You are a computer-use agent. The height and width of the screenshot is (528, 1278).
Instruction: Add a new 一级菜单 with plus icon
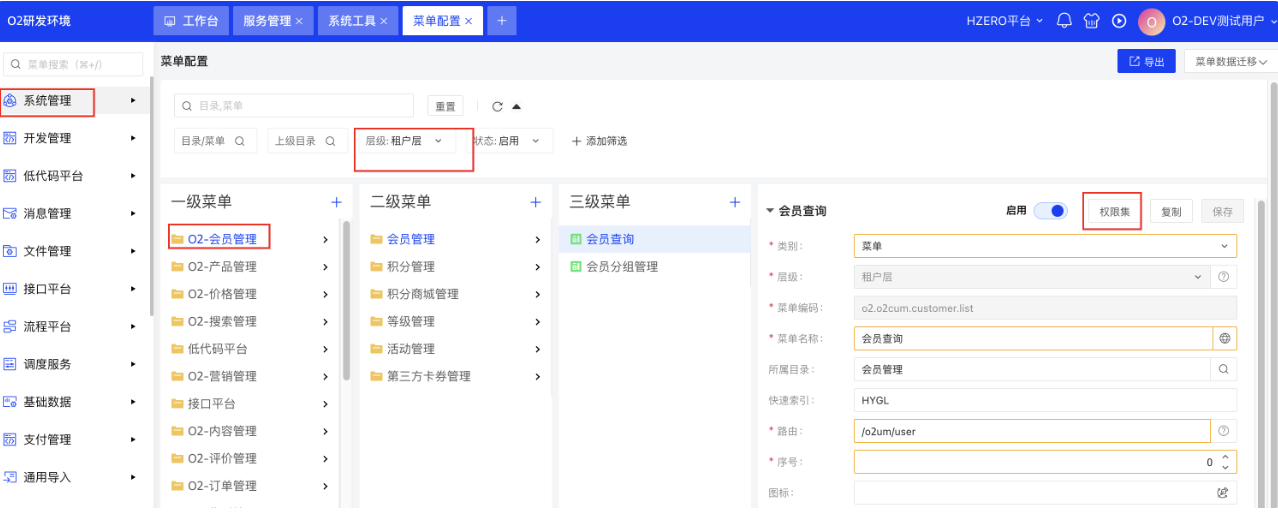pyautogui.click(x=337, y=202)
